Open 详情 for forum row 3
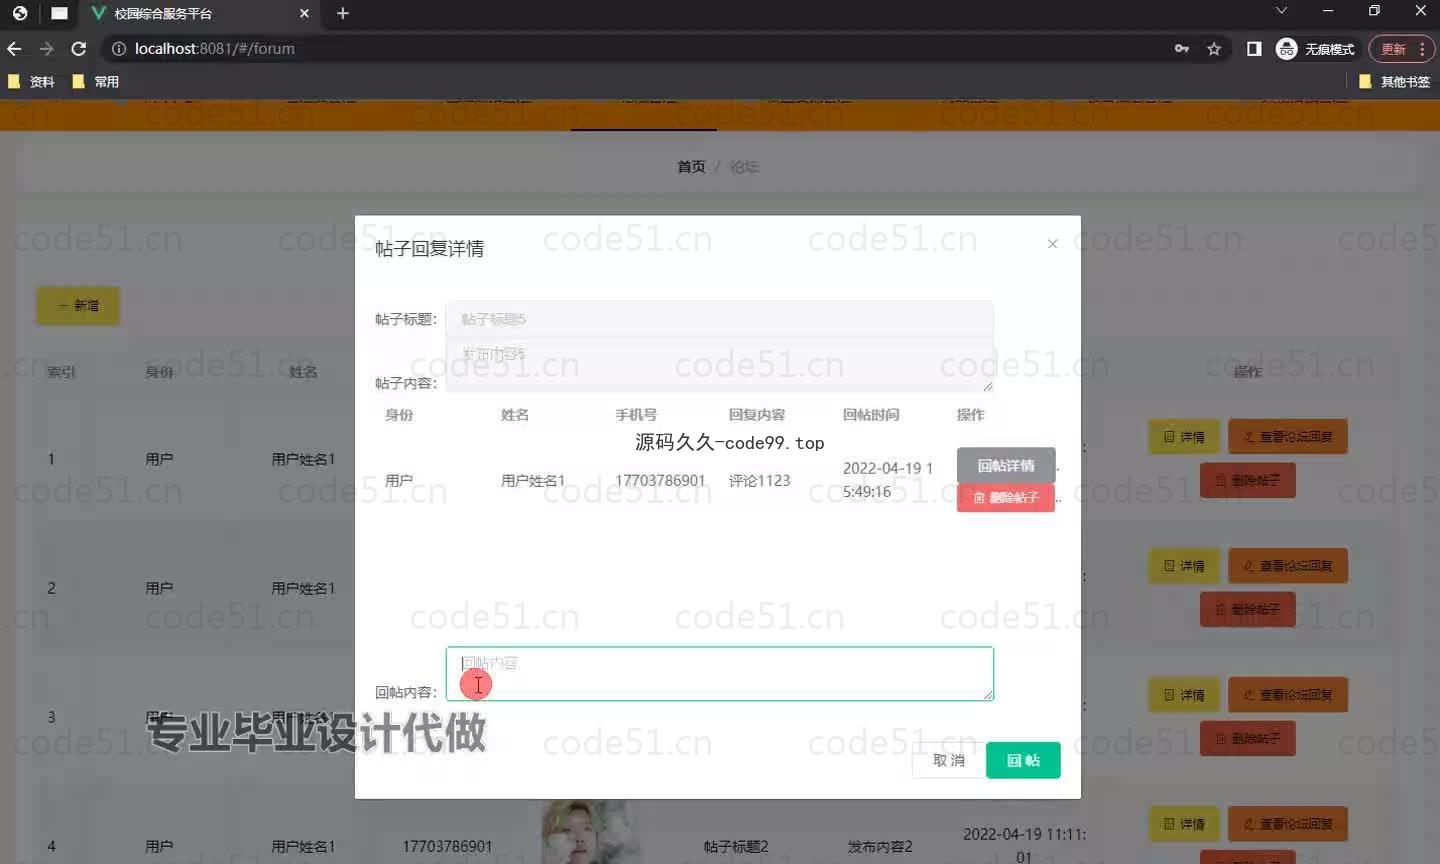The image size is (1440, 864). click(x=1184, y=695)
